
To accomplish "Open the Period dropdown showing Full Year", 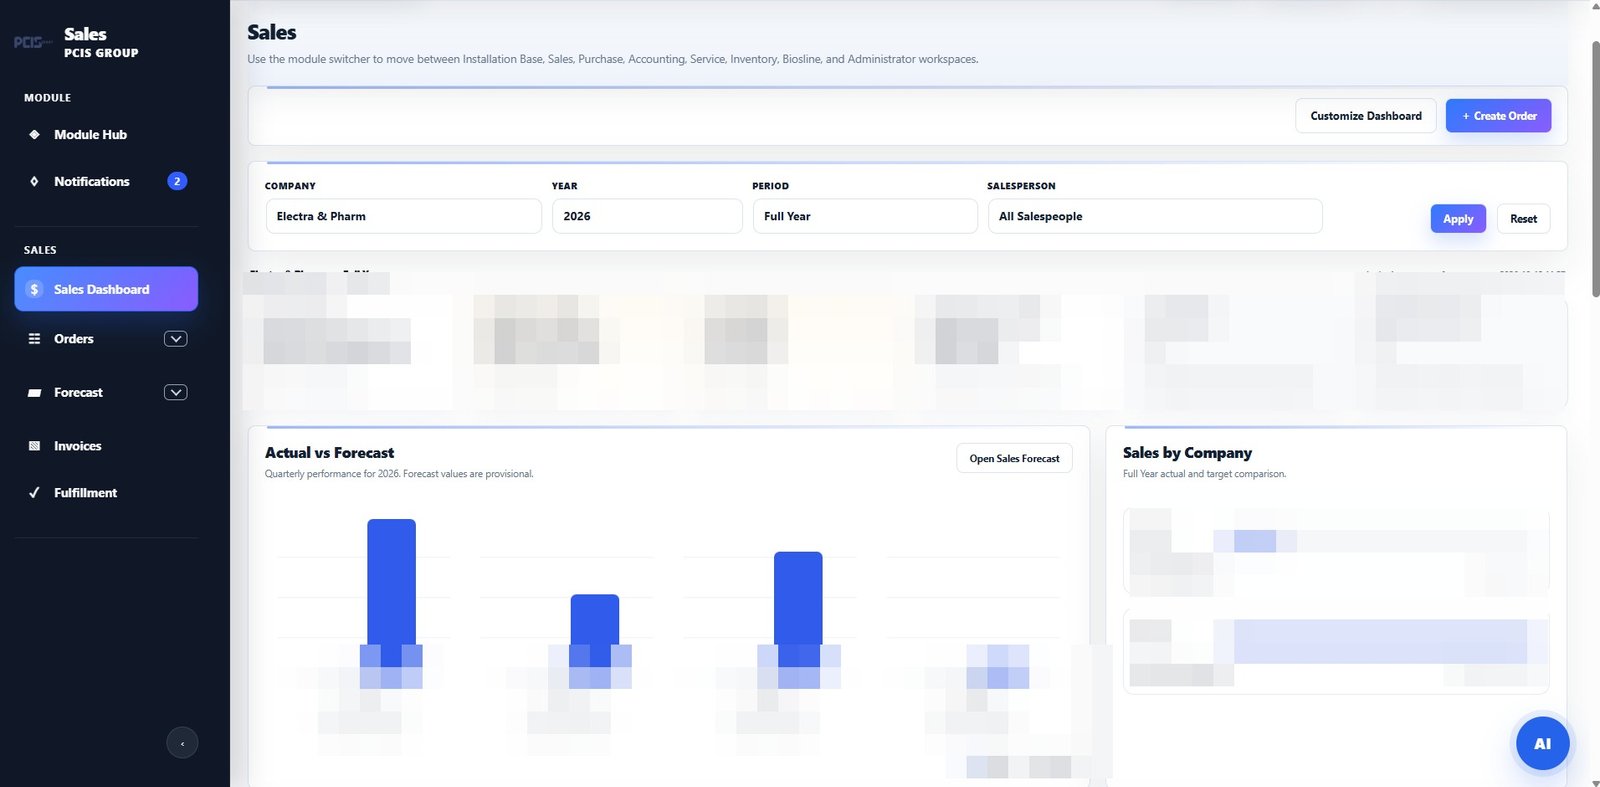I will 865,216.
